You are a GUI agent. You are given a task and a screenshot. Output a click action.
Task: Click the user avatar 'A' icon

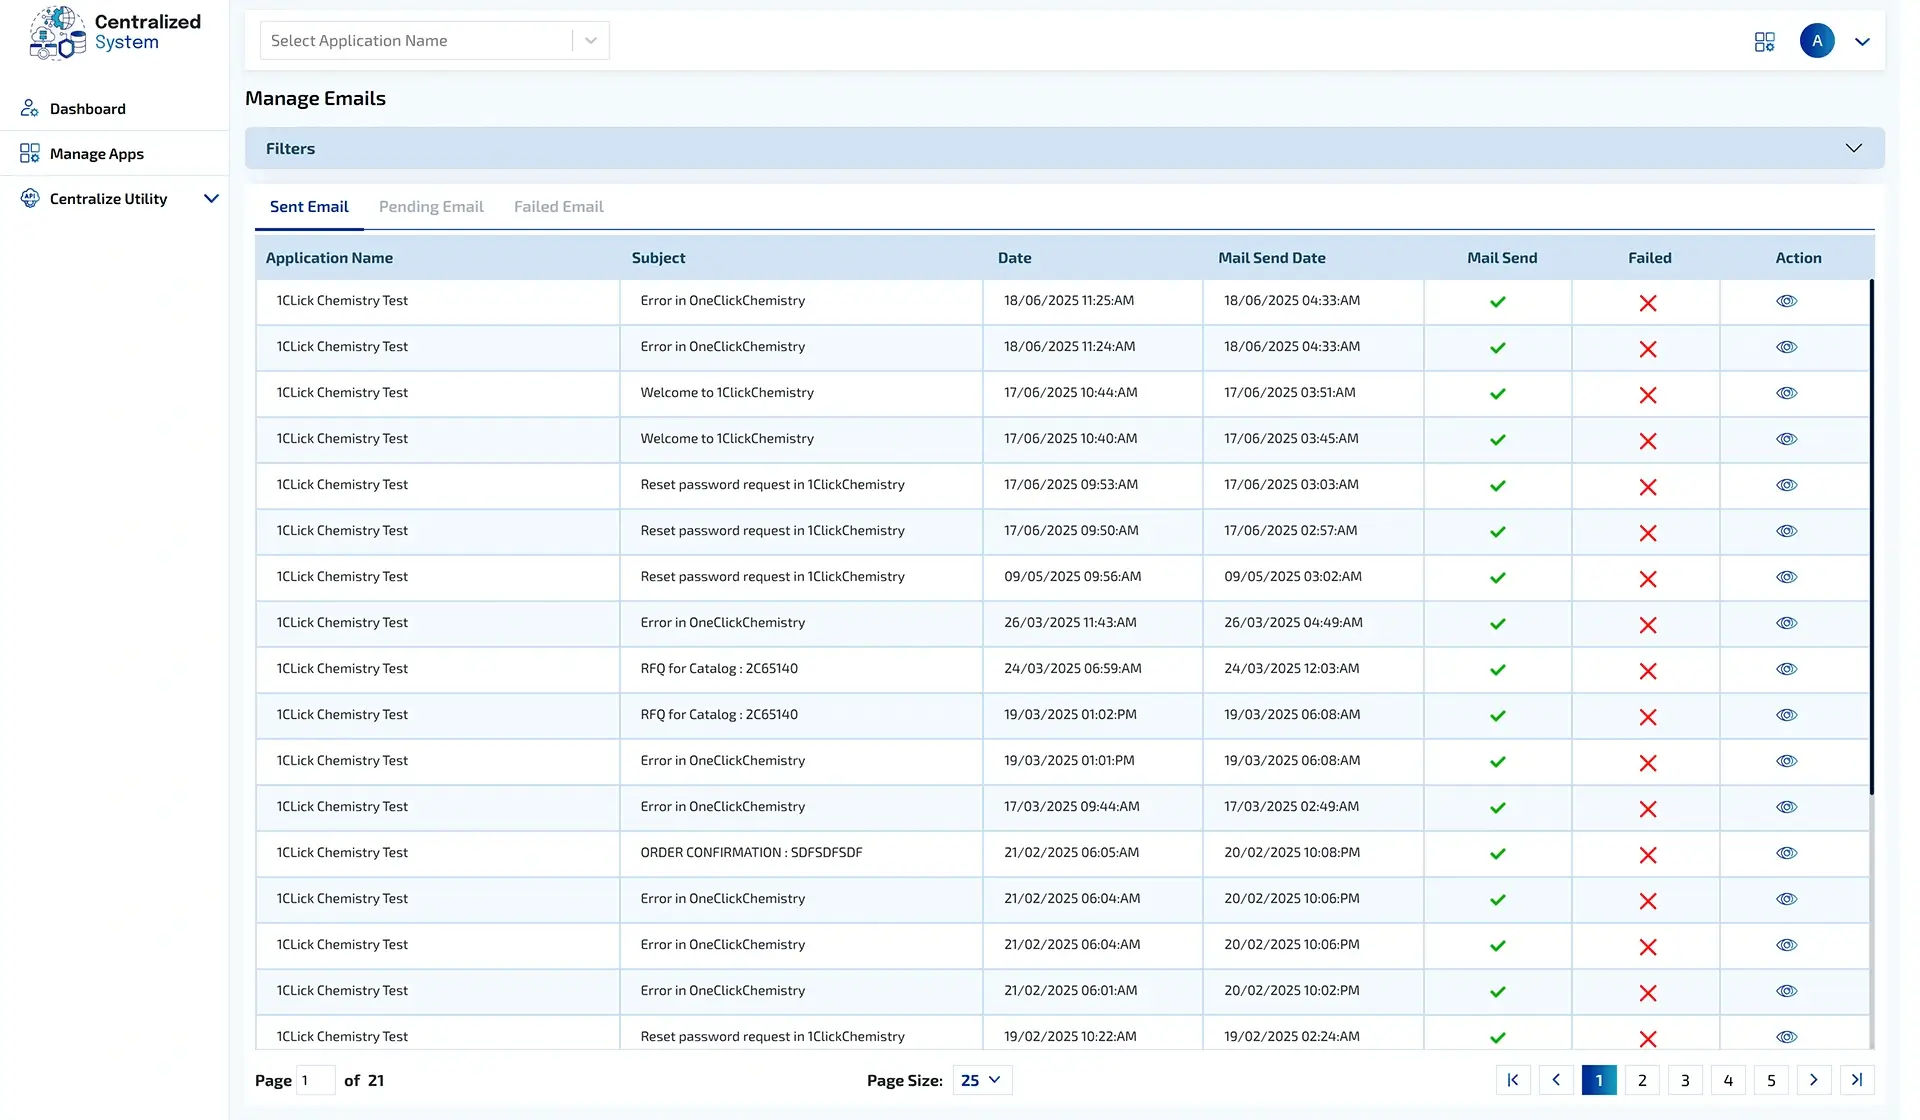coord(1817,41)
